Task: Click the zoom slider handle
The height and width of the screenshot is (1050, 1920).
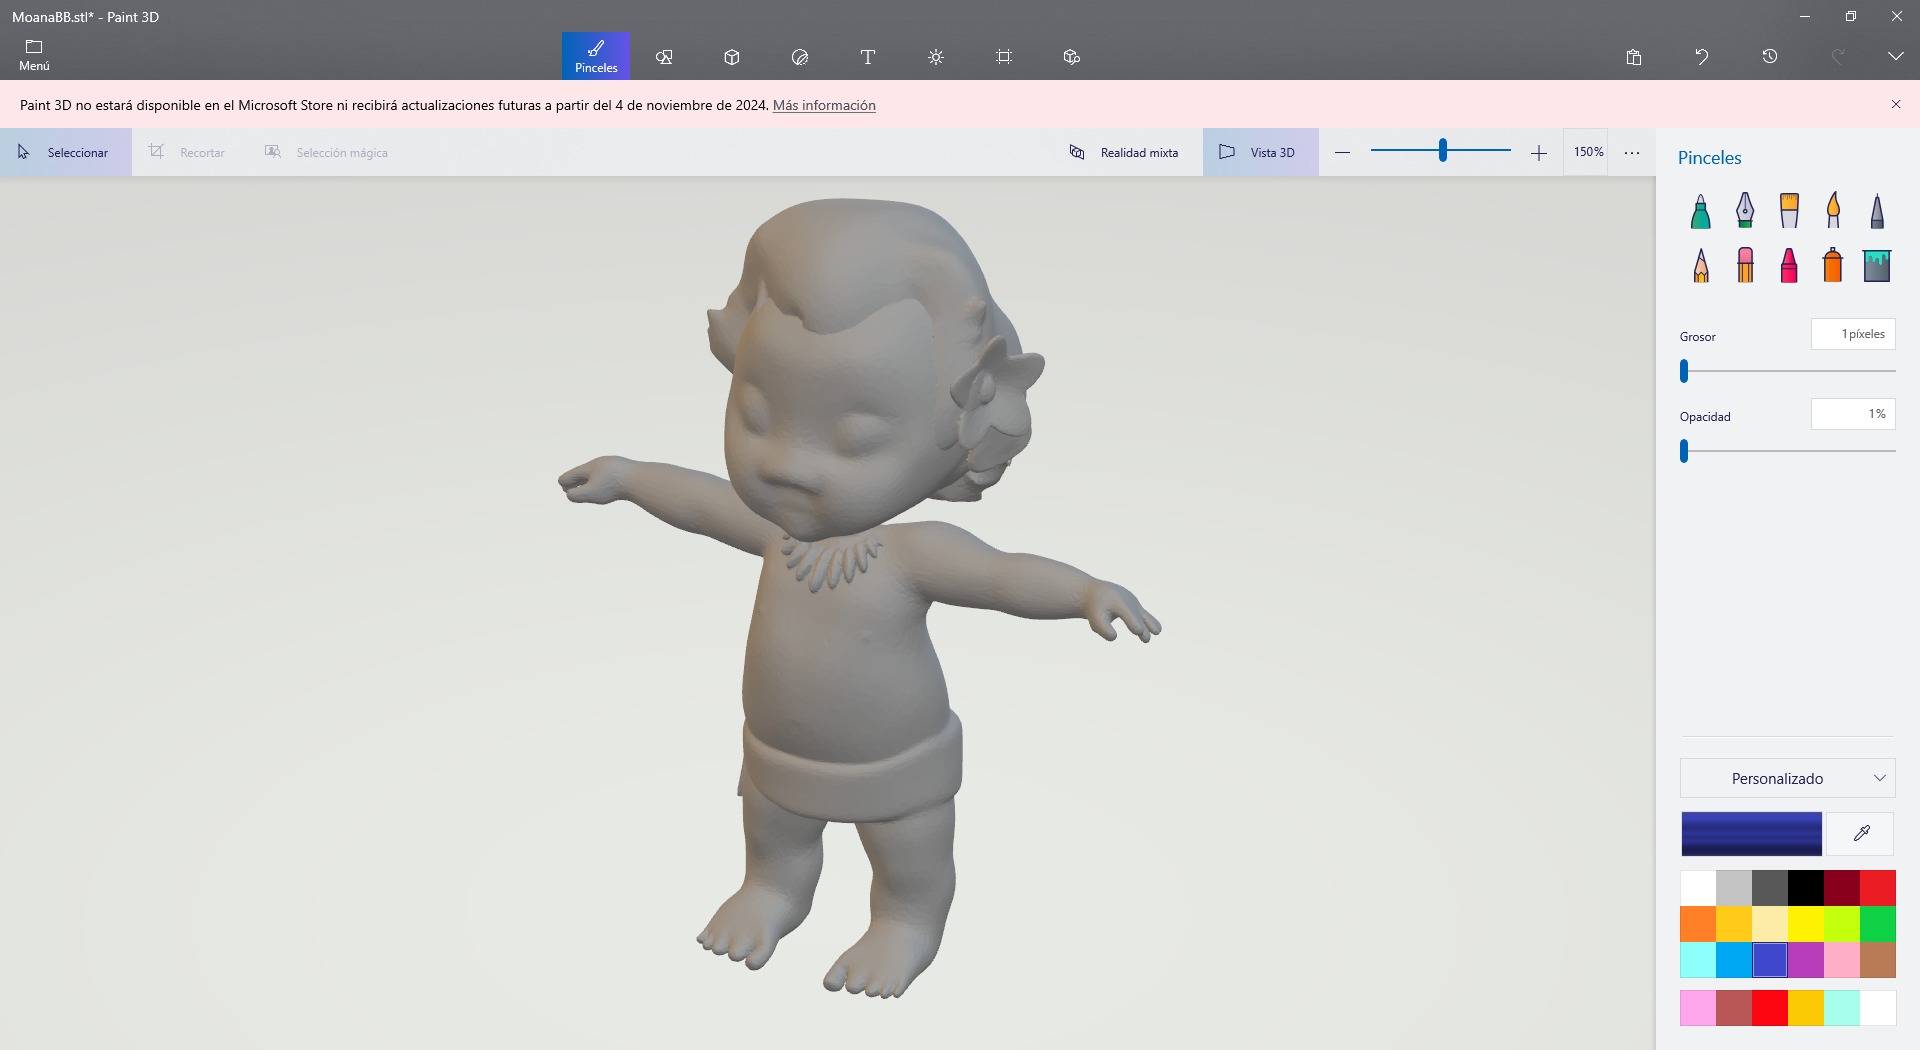Action: [x=1442, y=151]
